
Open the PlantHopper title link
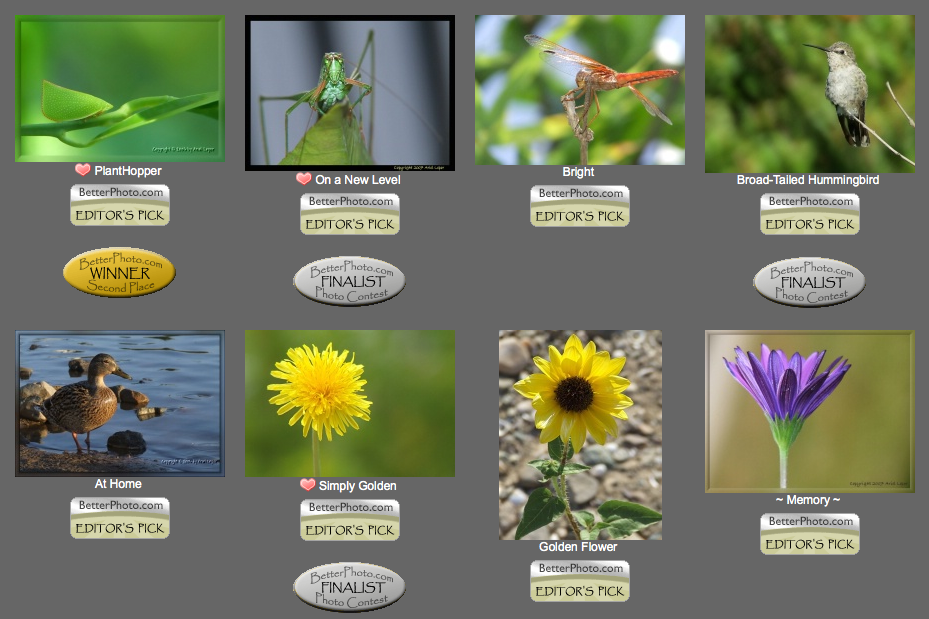click(127, 171)
